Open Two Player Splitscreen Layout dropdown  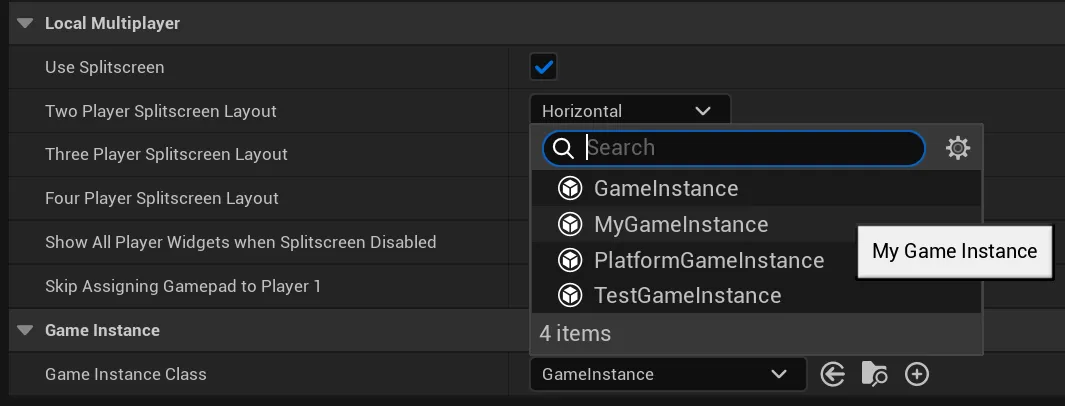[629, 110]
